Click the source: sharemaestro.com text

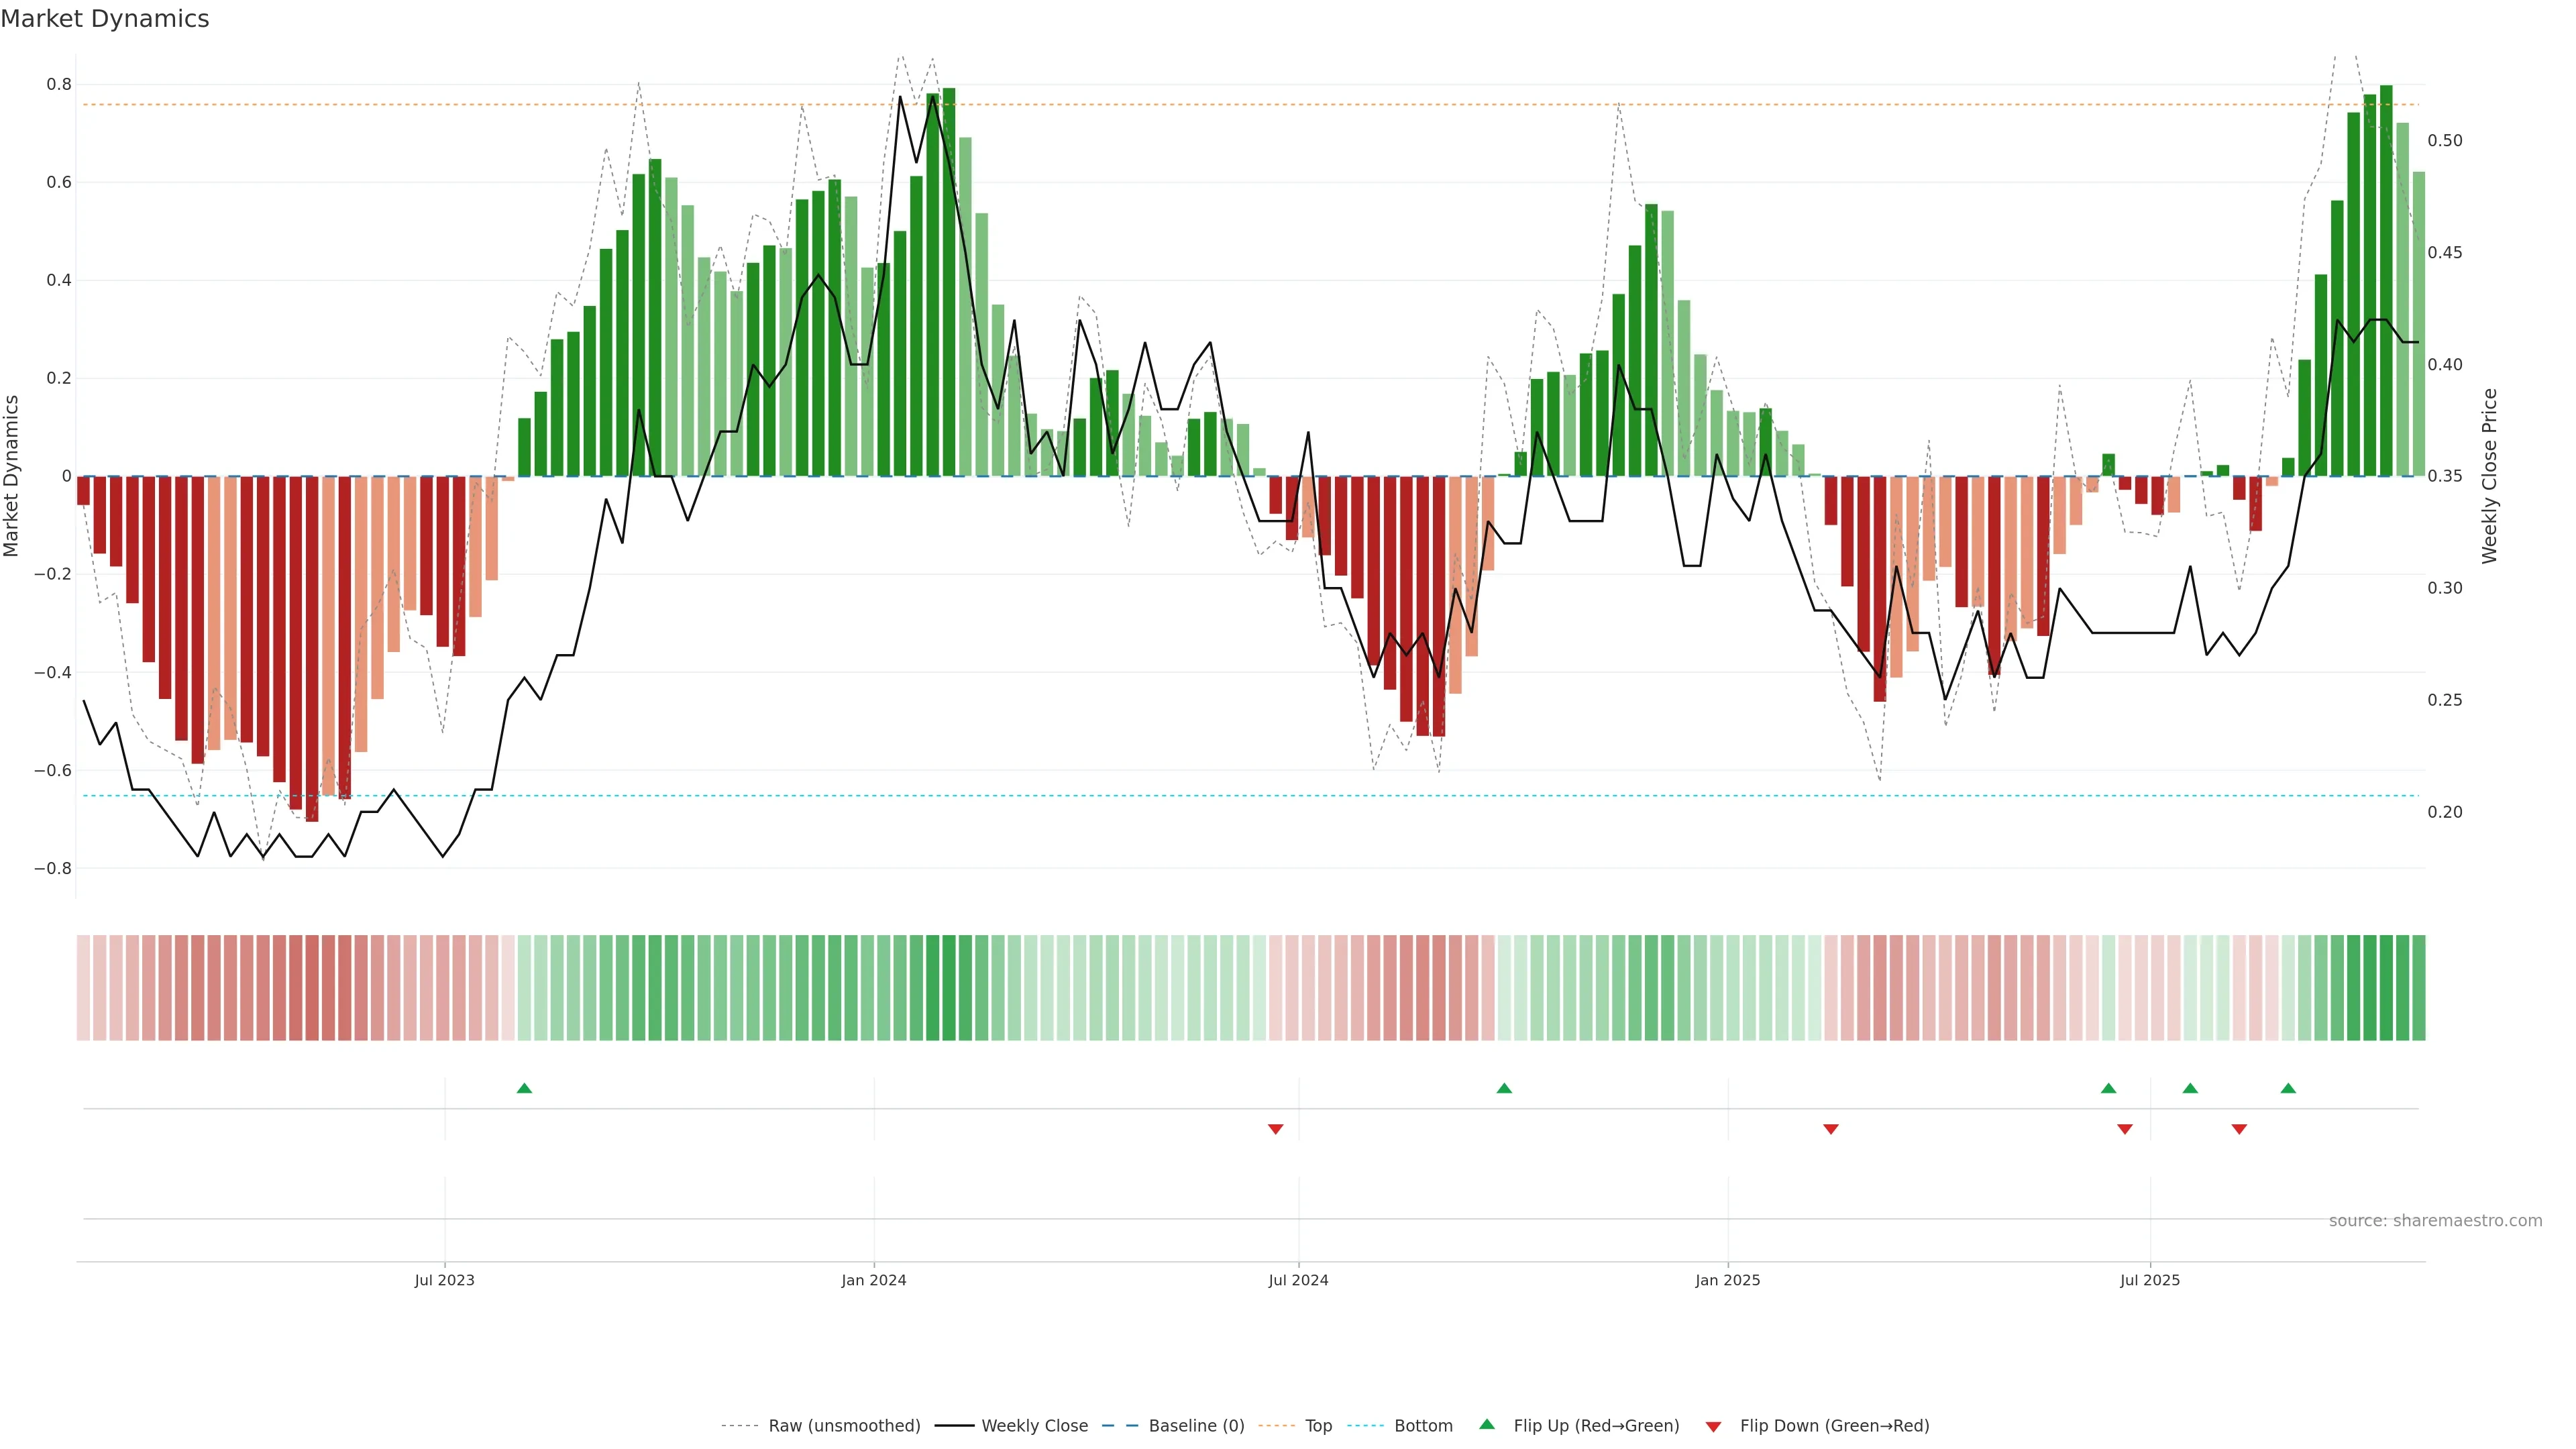(x=2435, y=1221)
